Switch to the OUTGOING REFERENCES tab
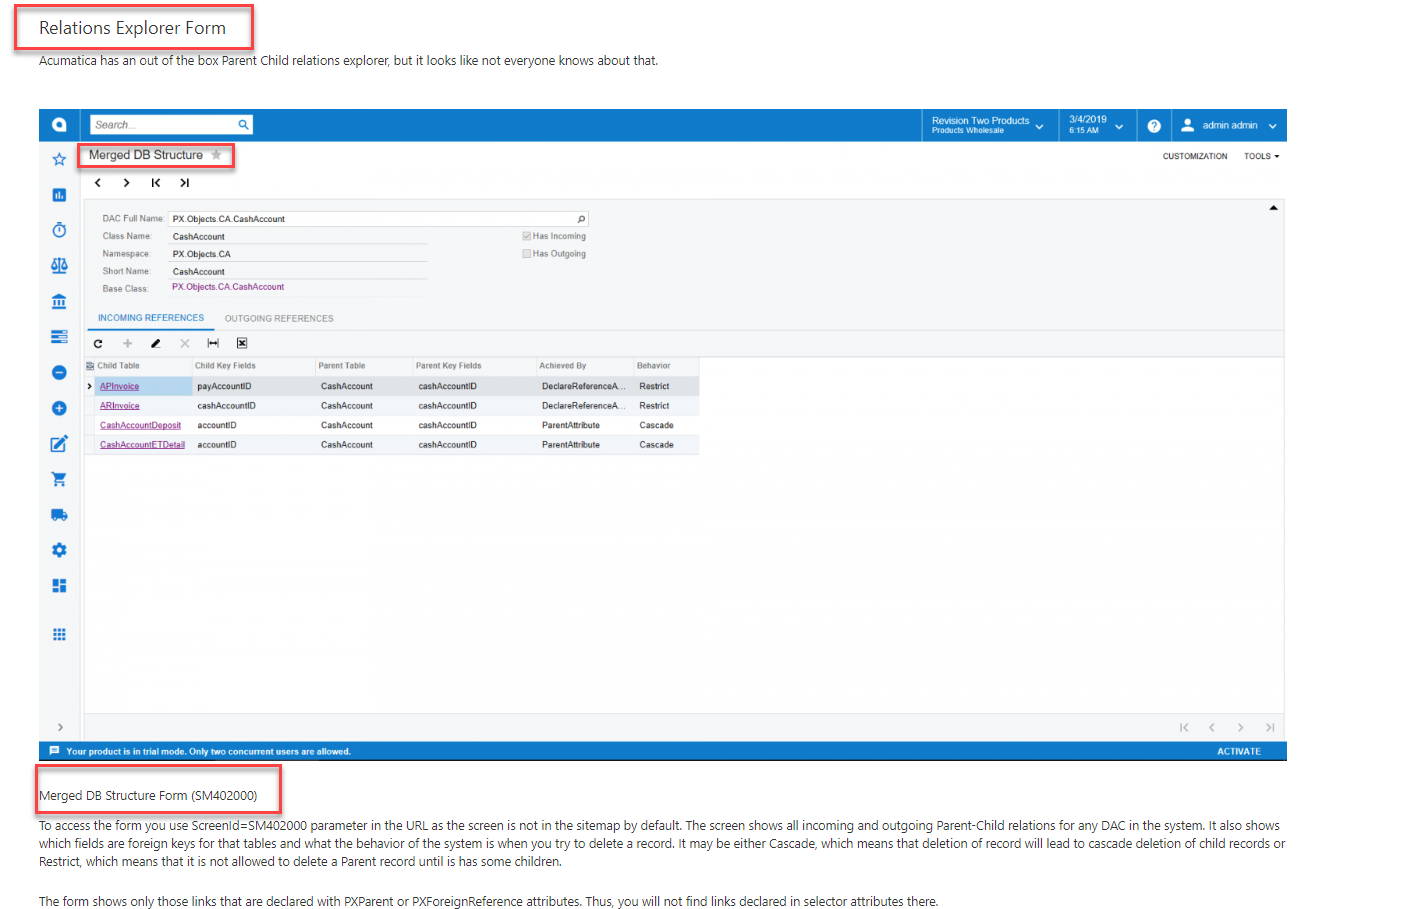 279,318
